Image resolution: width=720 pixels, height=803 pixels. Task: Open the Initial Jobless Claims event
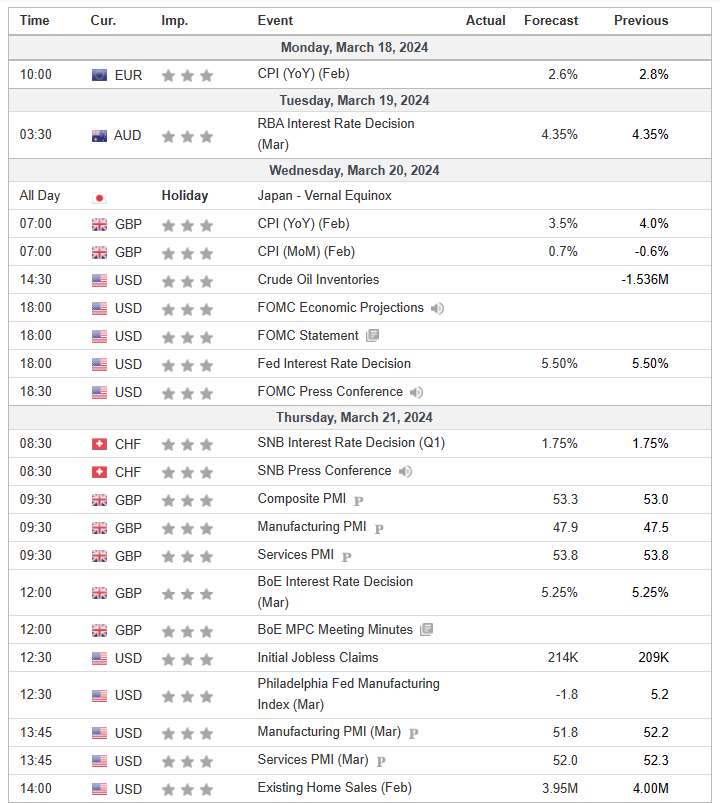(x=317, y=658)
